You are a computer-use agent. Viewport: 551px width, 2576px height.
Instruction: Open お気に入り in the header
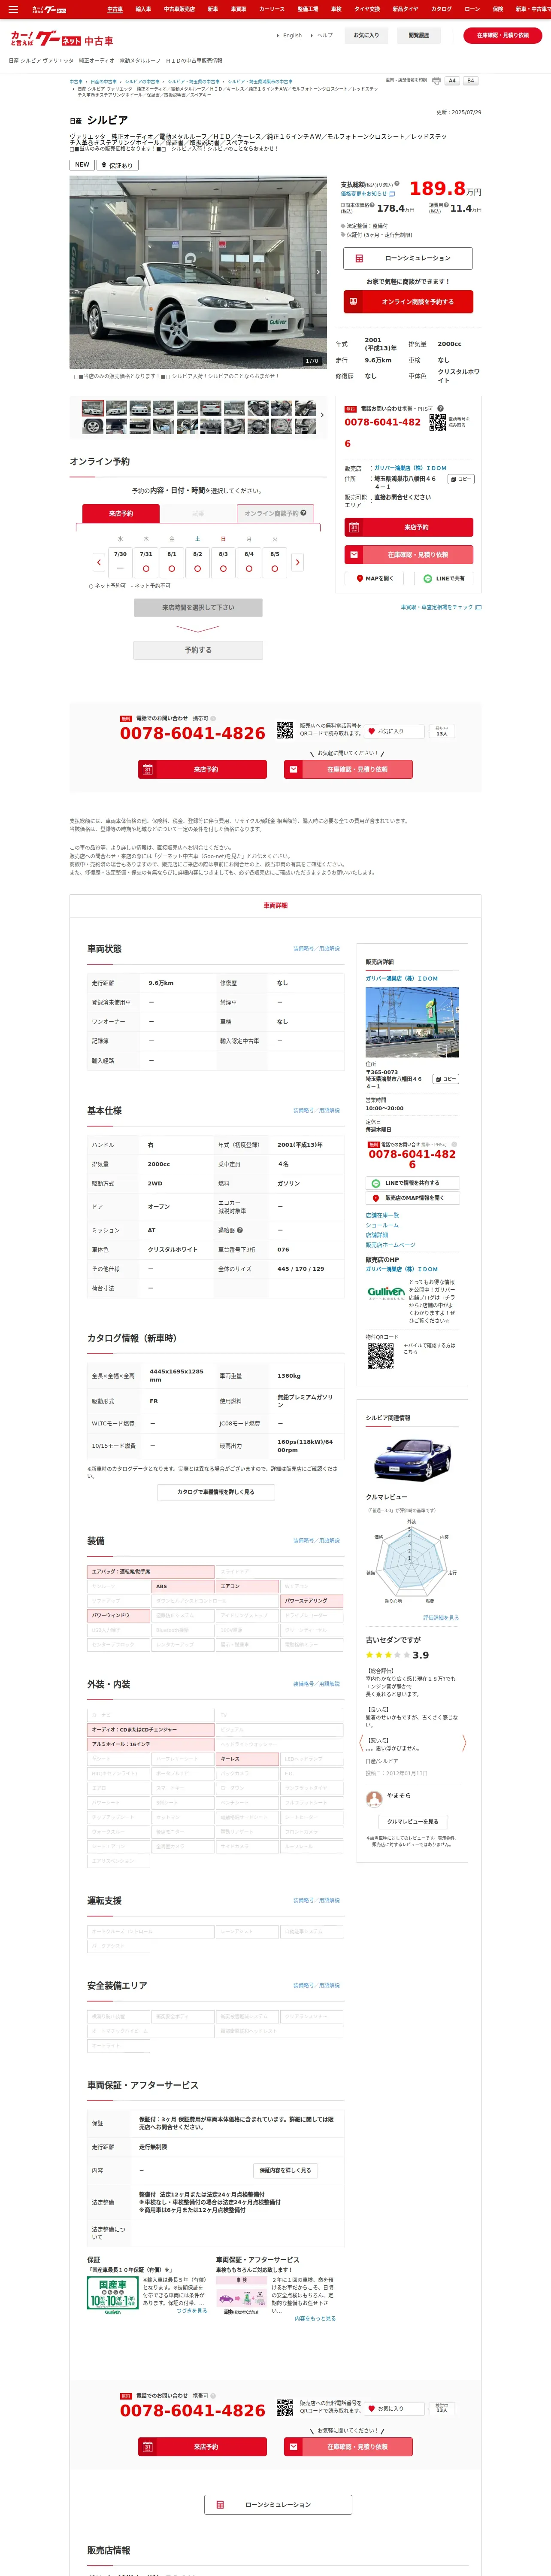367,35
